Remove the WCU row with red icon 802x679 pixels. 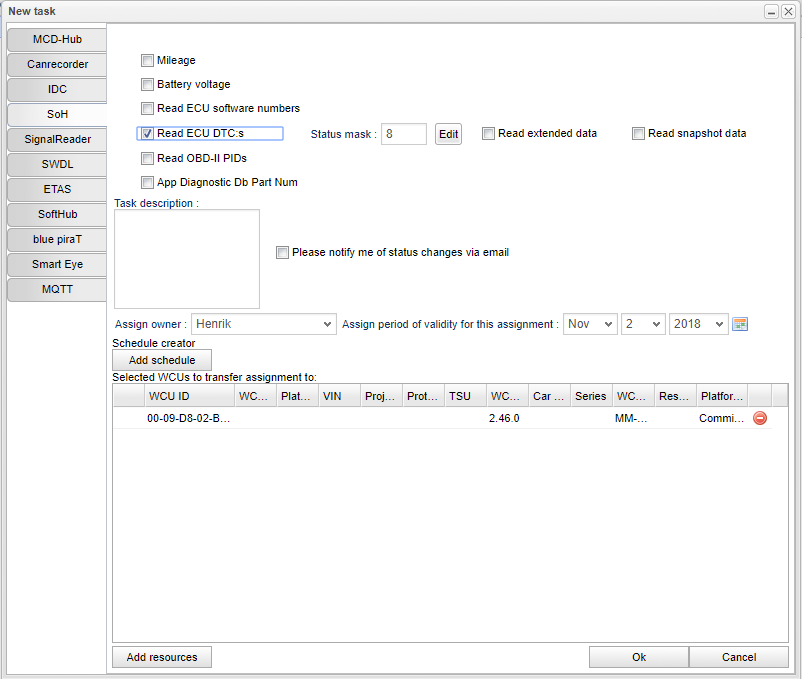point(760,419)
